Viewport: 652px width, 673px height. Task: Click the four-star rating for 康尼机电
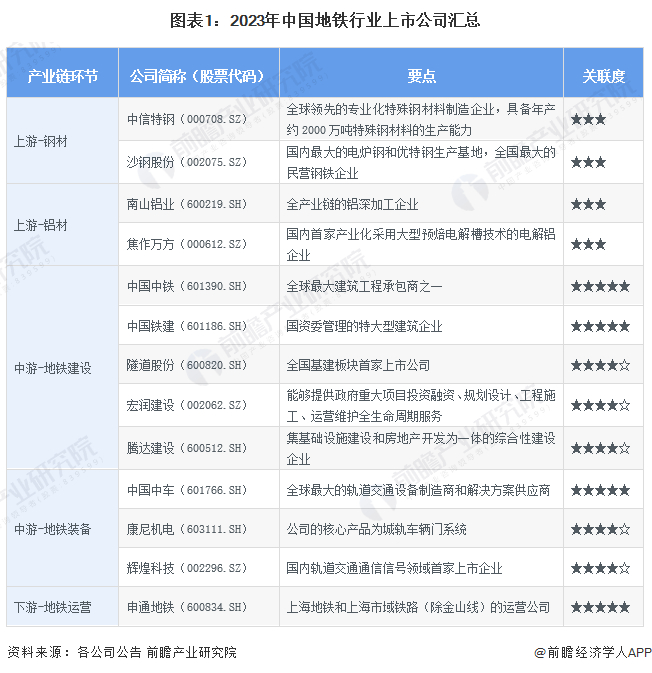pos(600,529)
